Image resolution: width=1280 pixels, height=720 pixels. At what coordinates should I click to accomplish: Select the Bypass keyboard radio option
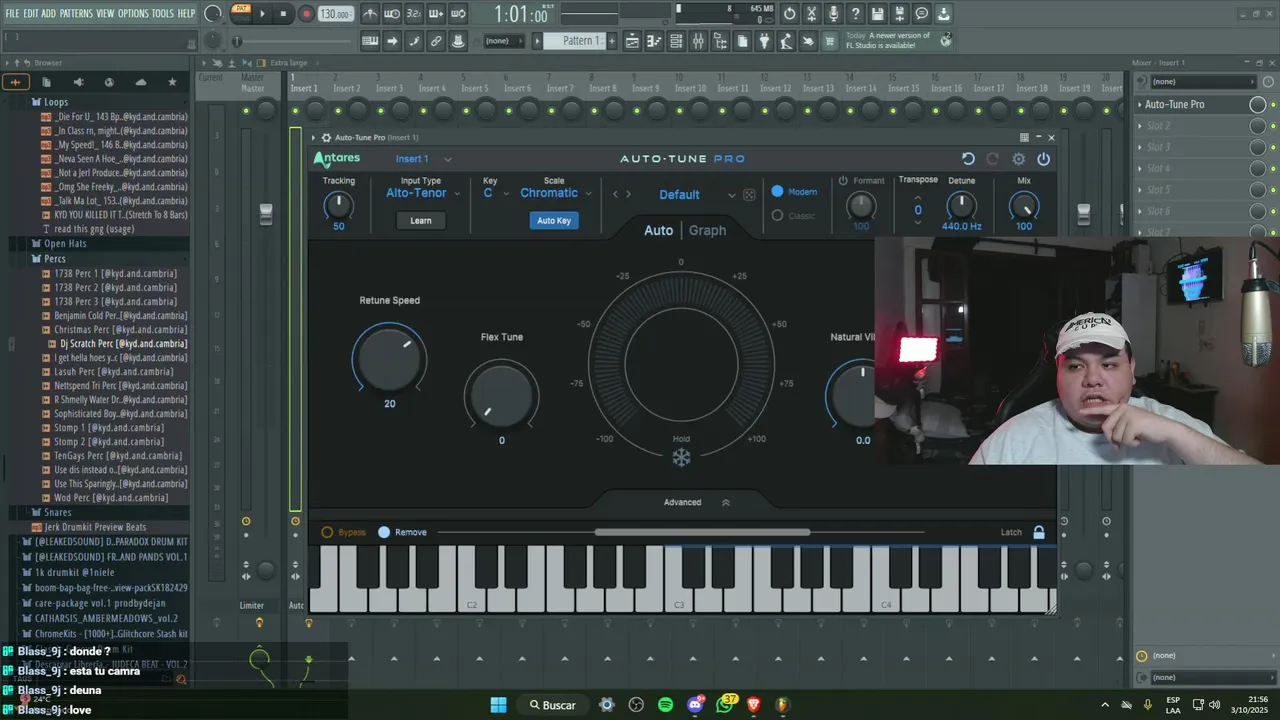click(x=327, y=532)
